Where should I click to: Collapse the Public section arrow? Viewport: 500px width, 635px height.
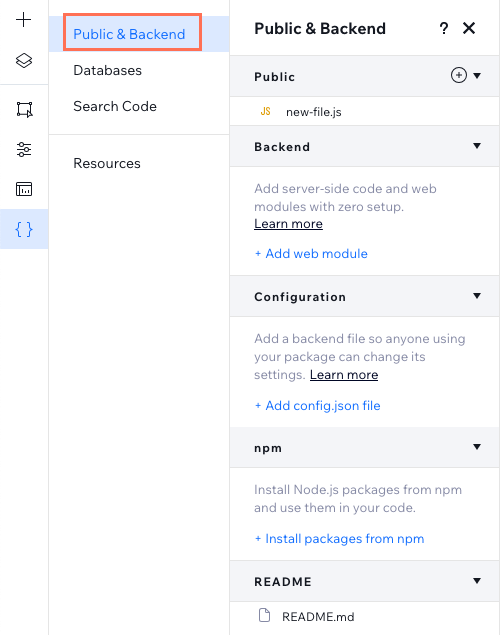point(477,76)
